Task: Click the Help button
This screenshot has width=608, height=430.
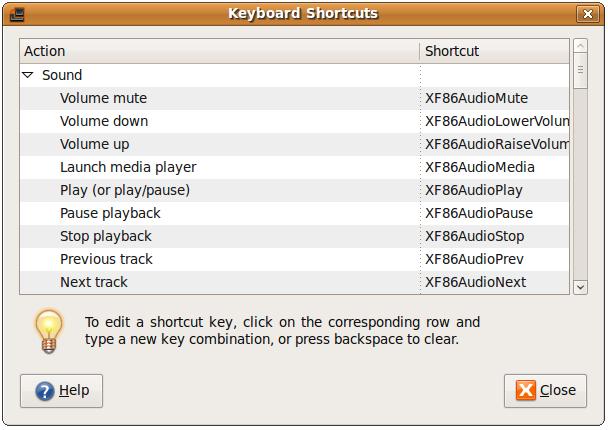Action: pyautogui.click(x=61, y=391)
